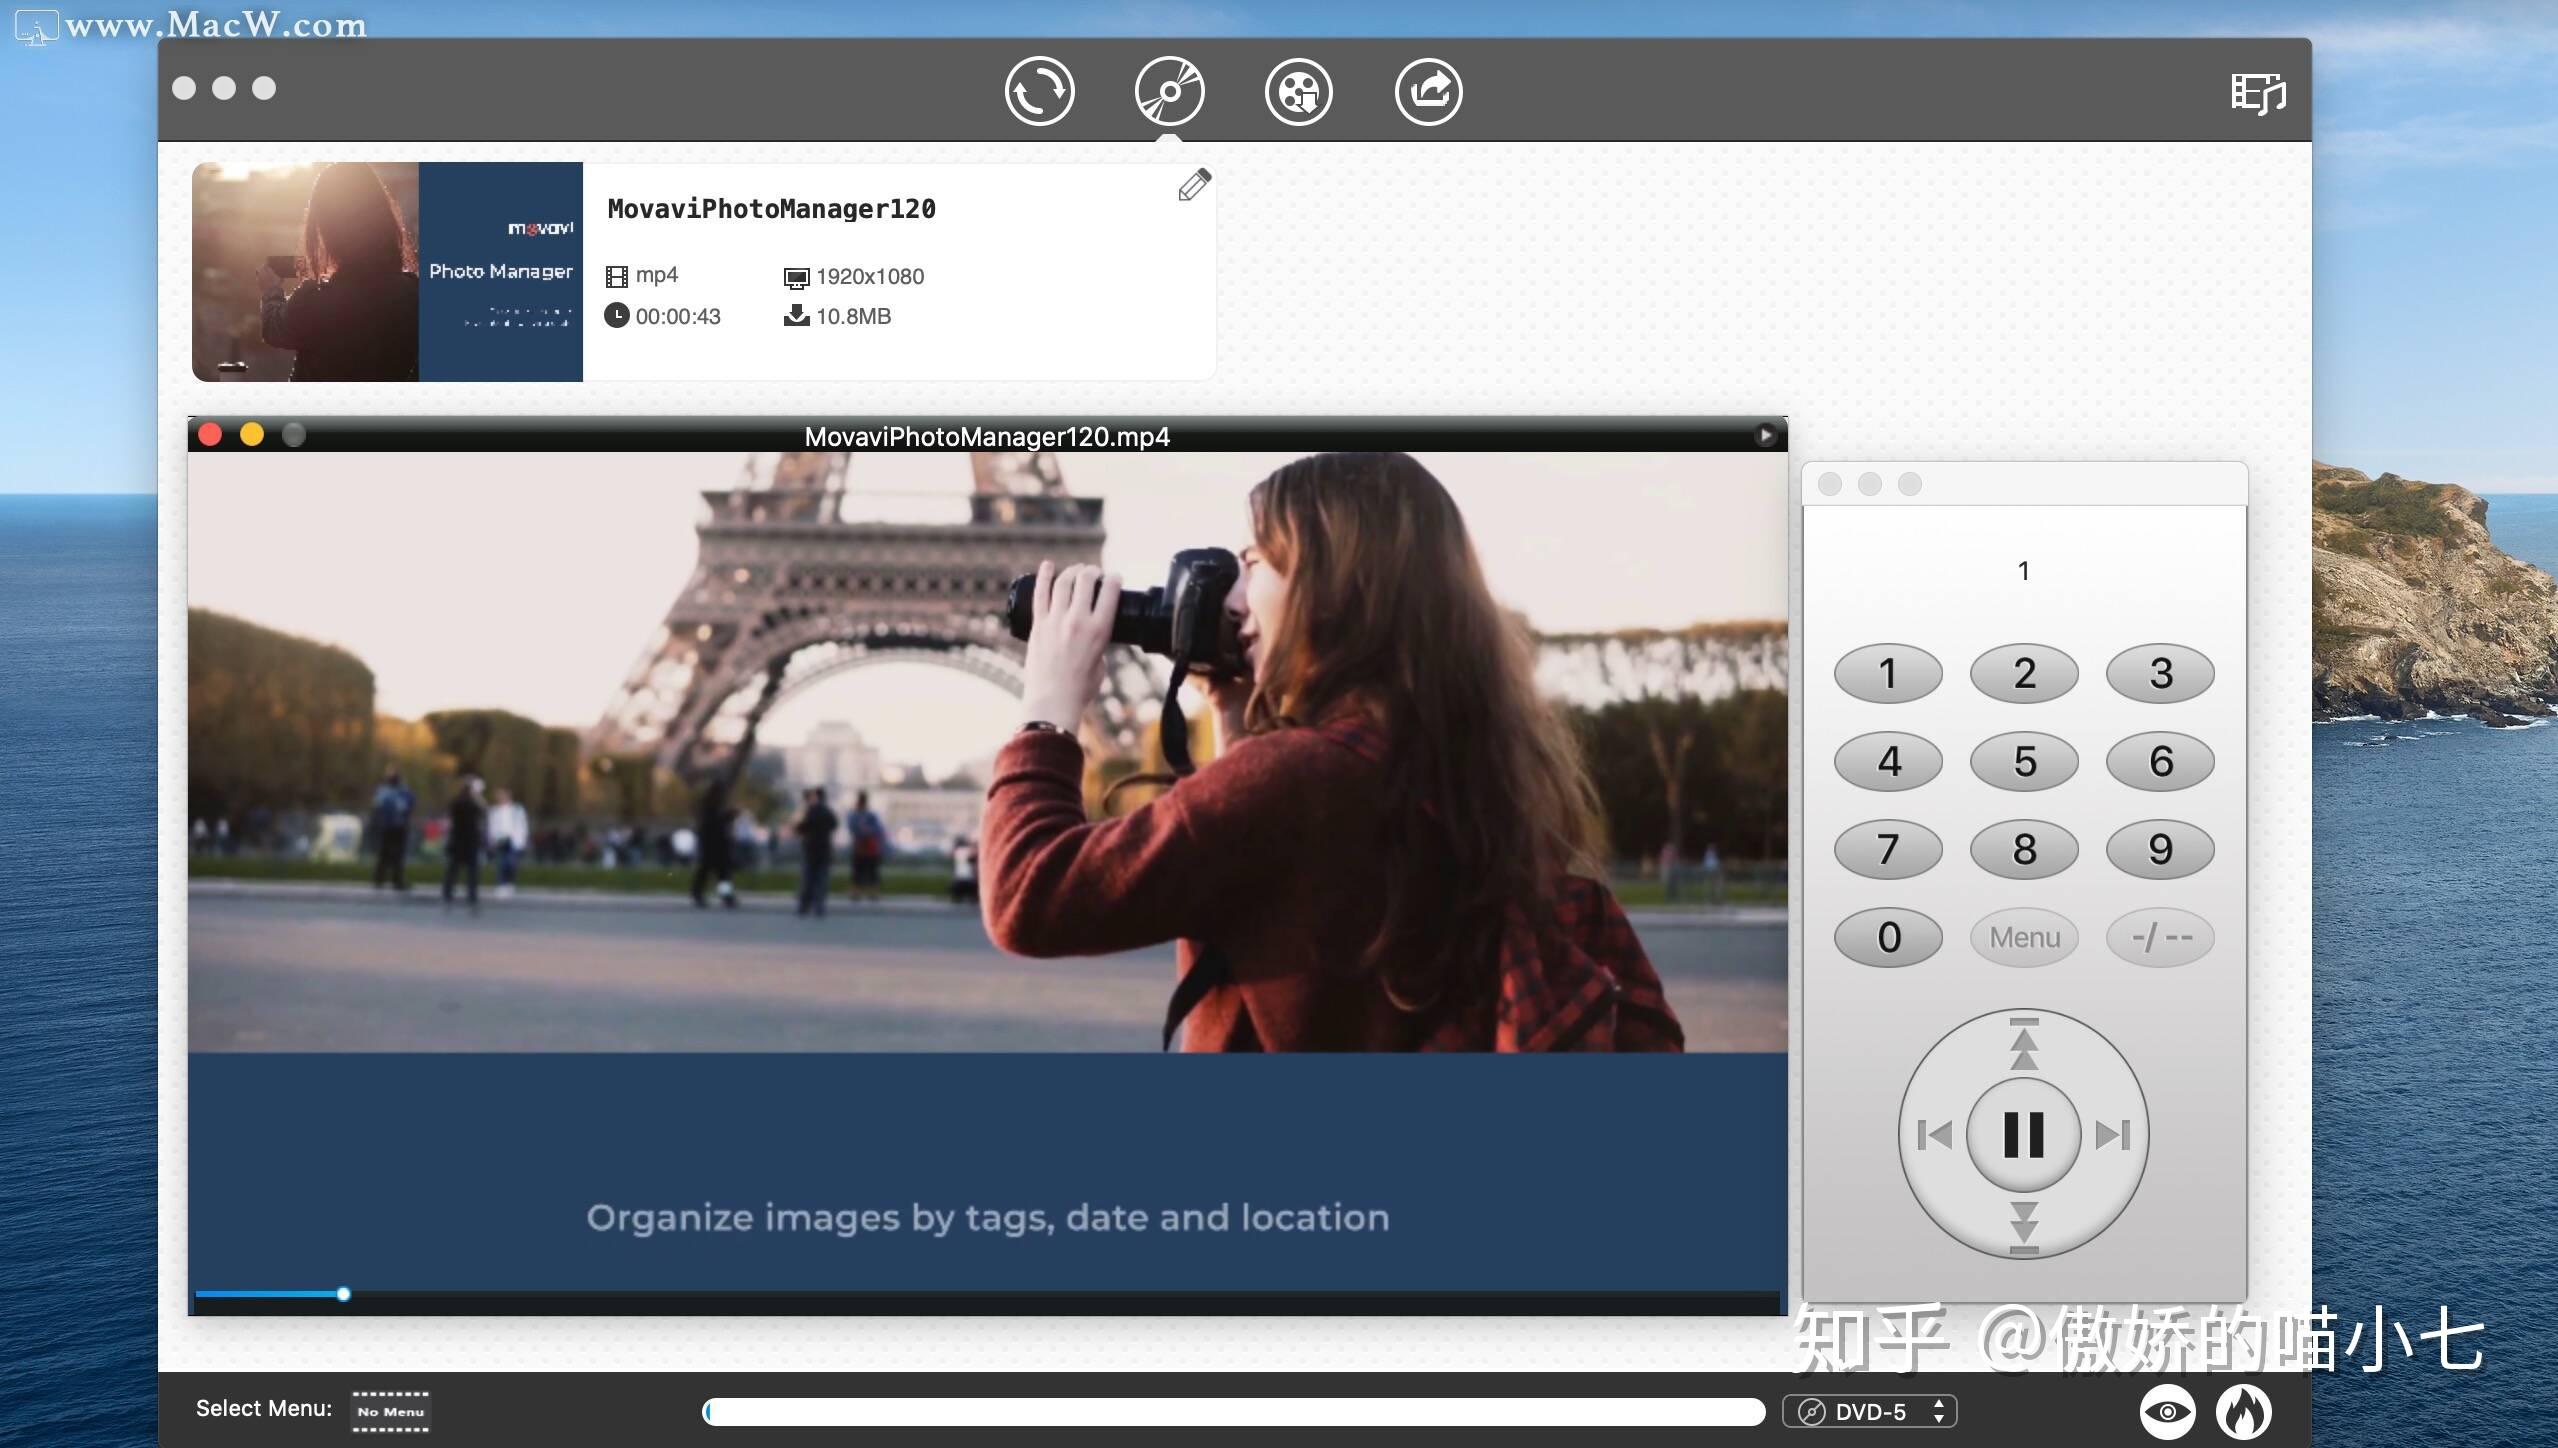2558x1448 pixels.
Task: Open No Menu selector under Select Menu
Action: point(390,1412)
